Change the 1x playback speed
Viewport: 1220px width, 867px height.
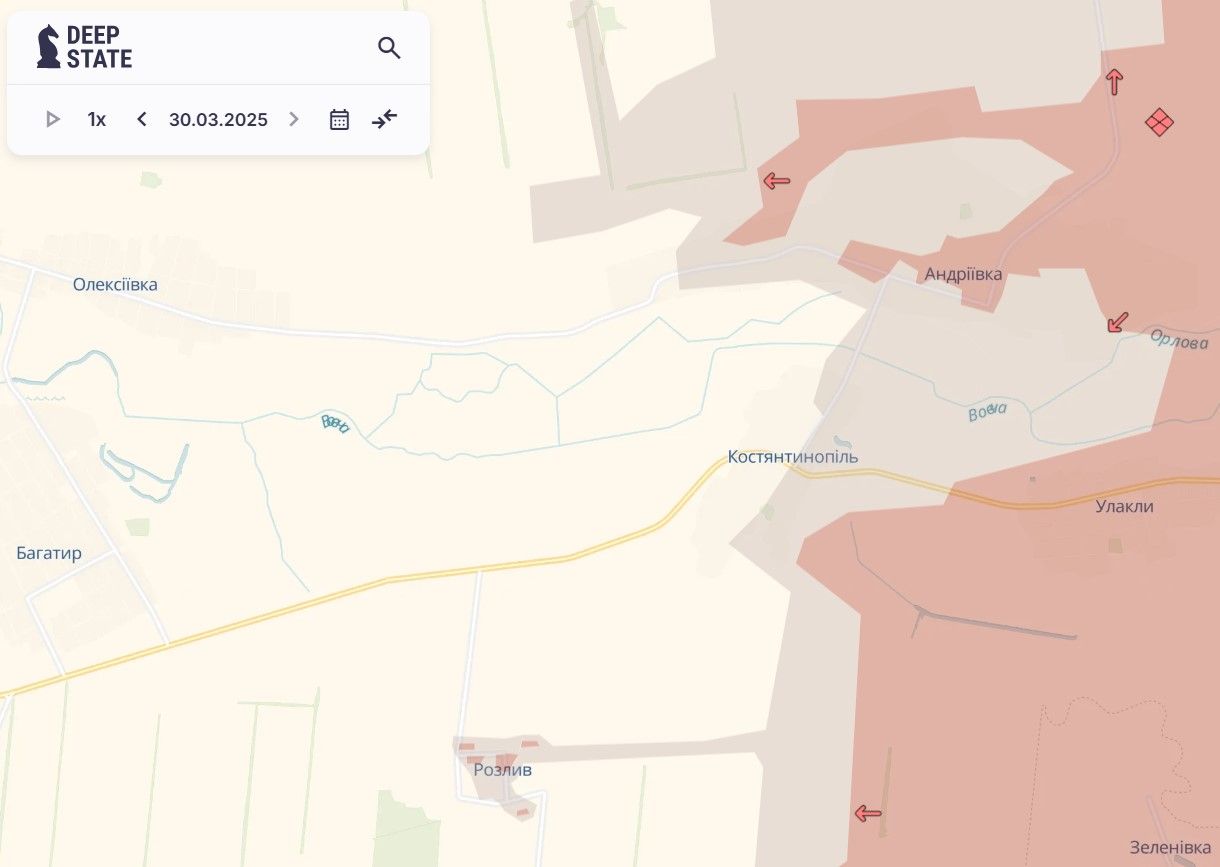pyautogui.click(x=97, y=120)
